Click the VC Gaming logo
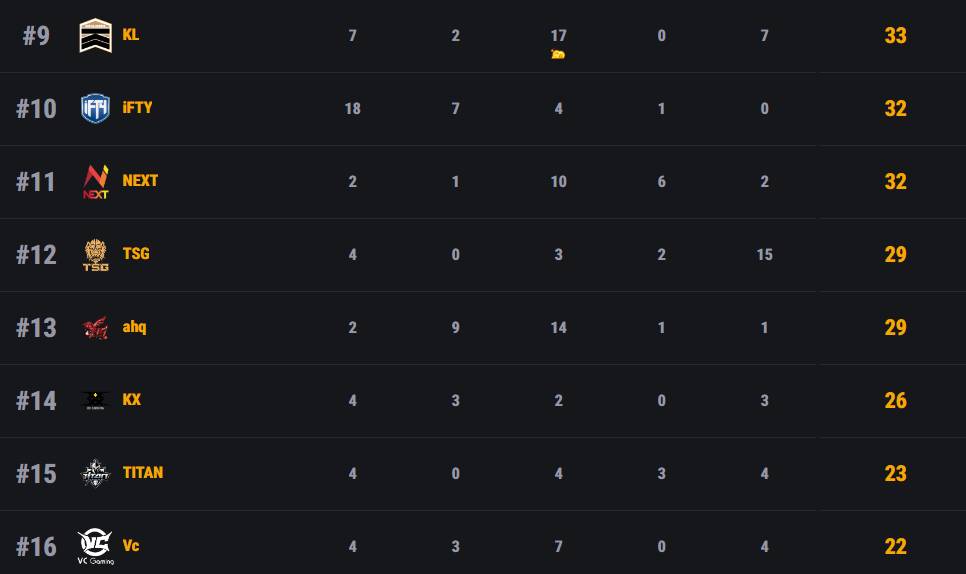The image size is (966, 574). (95, 547)
